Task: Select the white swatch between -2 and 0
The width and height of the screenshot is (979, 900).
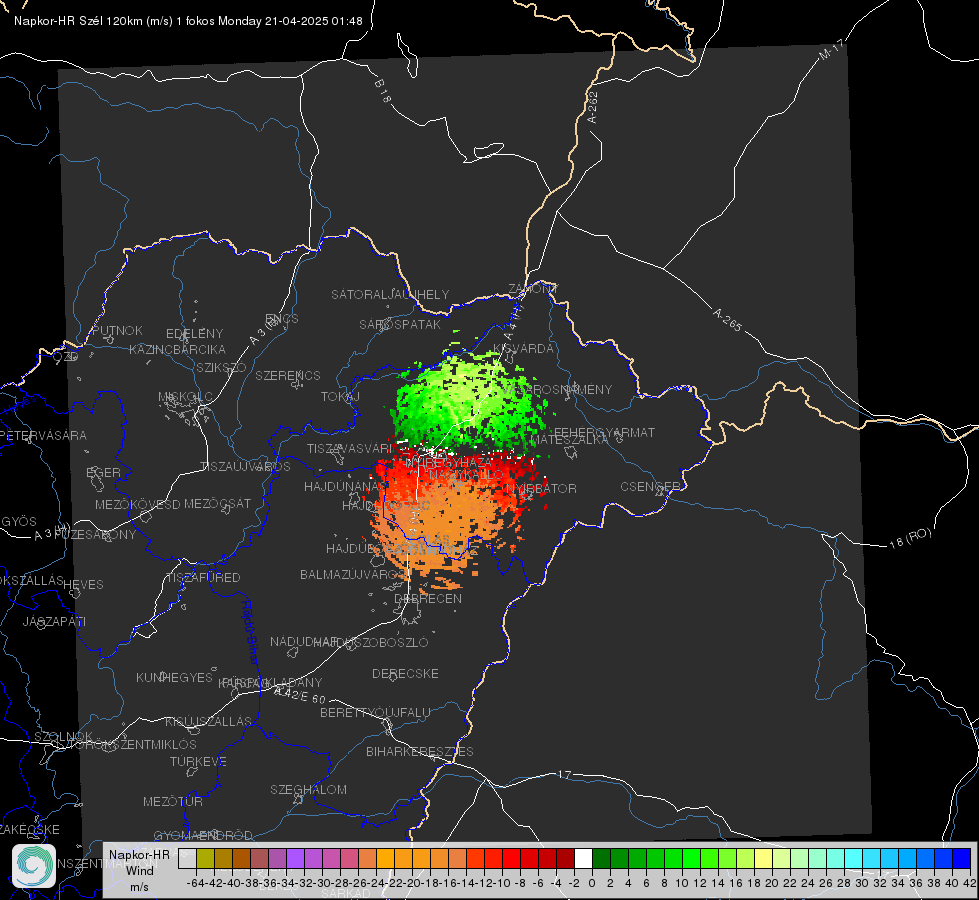Action: coord(583,858)
